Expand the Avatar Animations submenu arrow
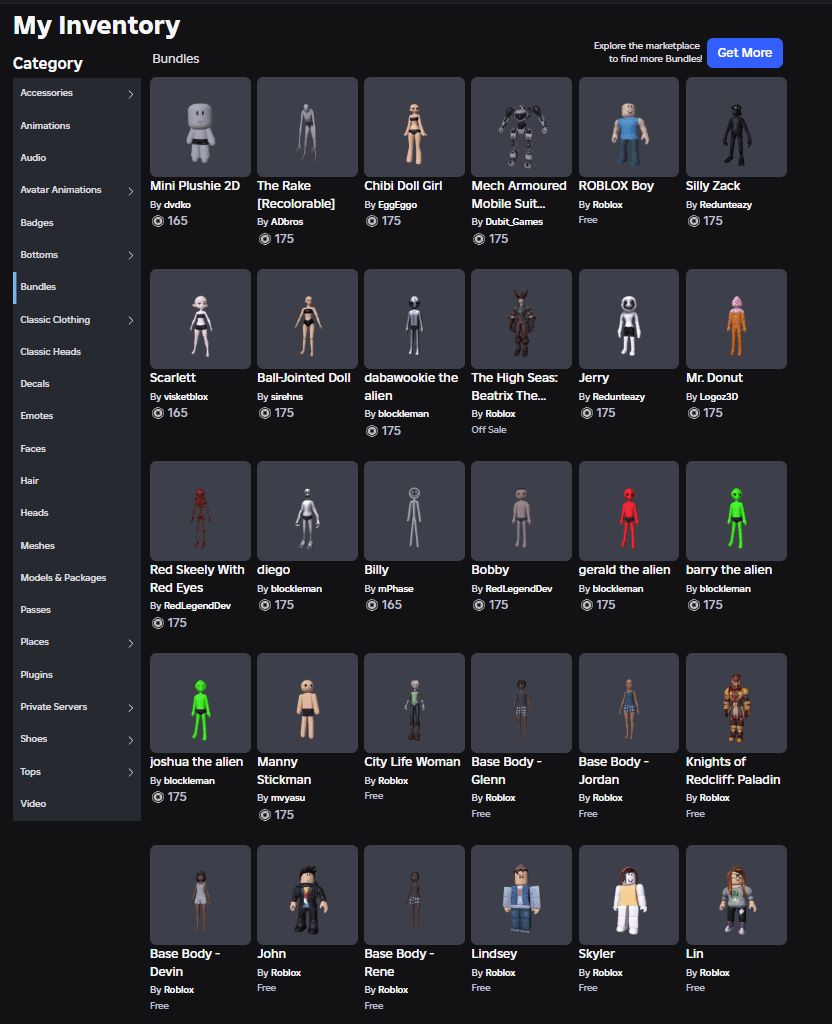832x1024 pixels. coord(131,191)
